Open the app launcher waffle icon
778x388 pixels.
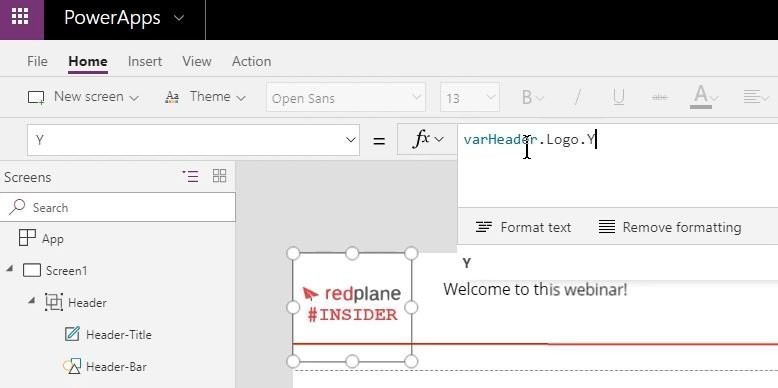[20, 16]
